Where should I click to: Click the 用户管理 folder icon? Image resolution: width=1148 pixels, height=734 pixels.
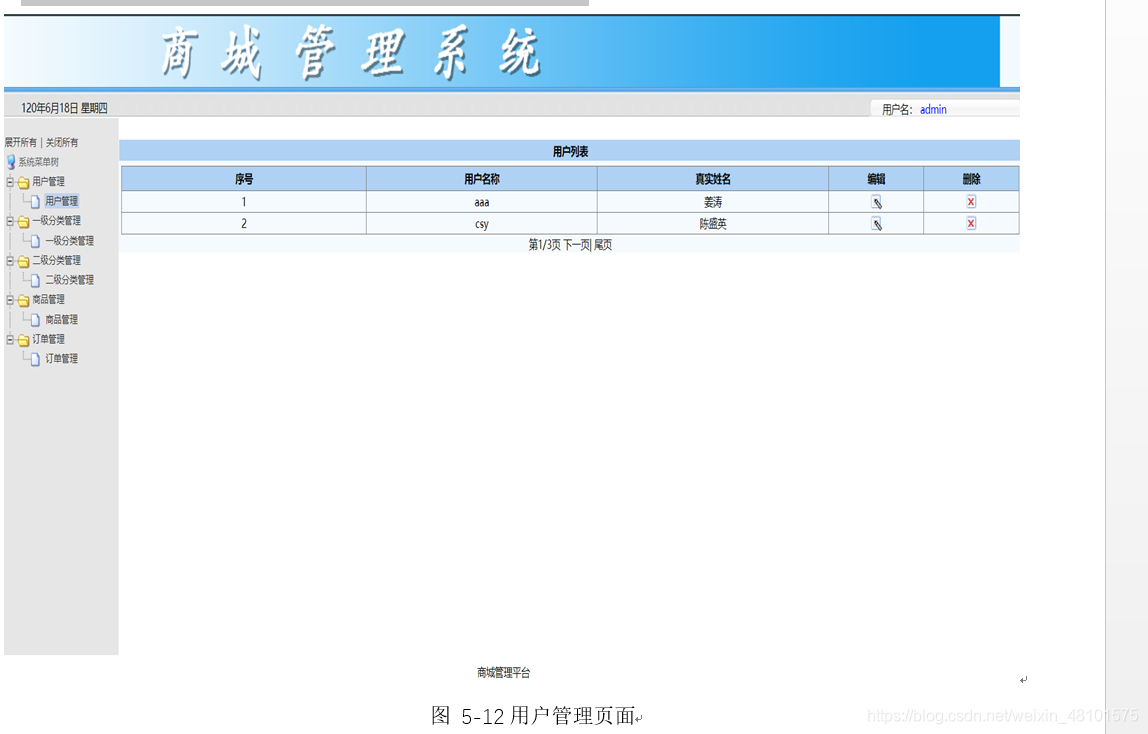click(23, 182)
